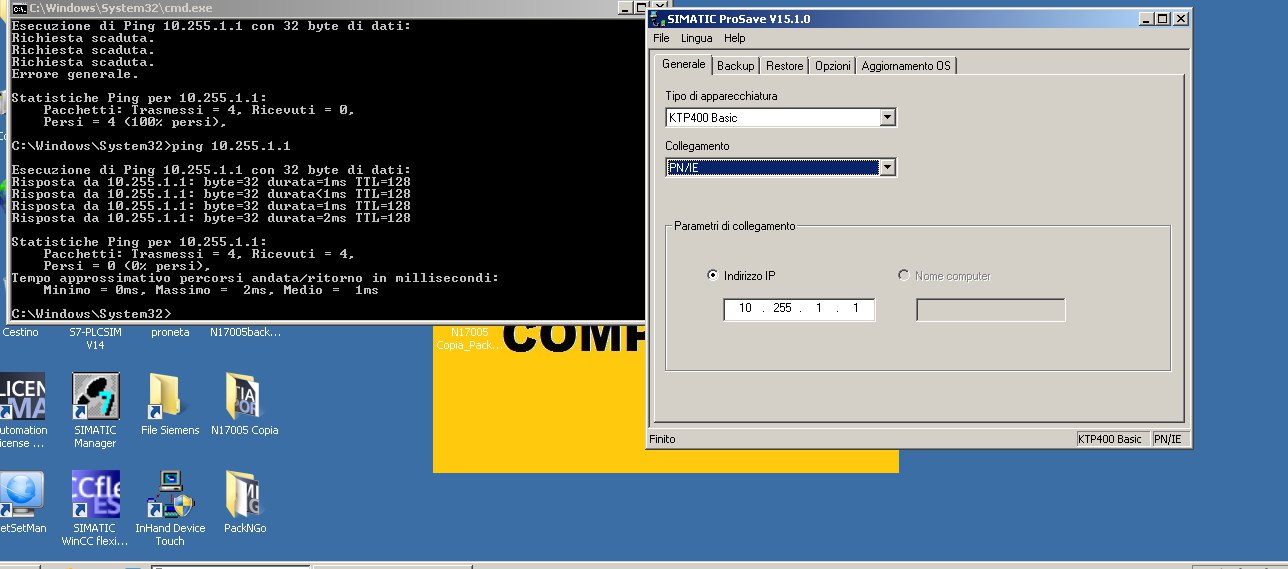Select the Nome computer radio button
Viewport: 1288px width, 569px height.
[904, 276]
